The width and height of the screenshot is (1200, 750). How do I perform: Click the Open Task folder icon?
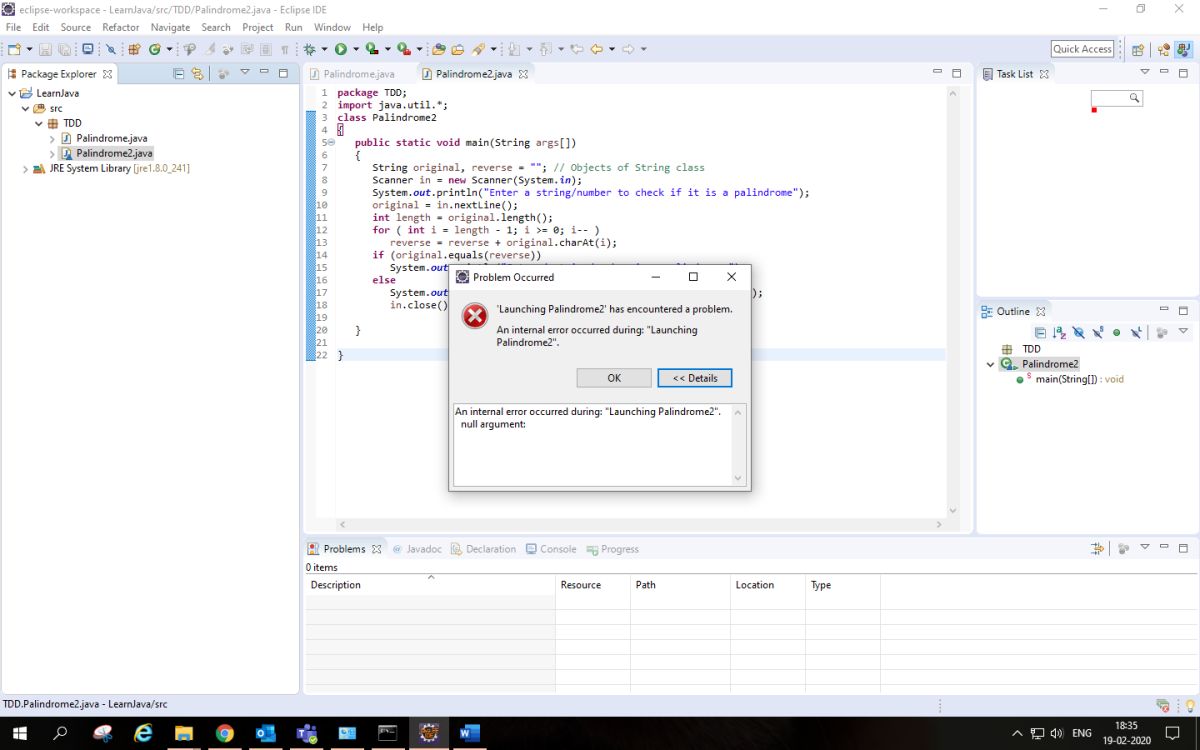click(x=457, y=49)
